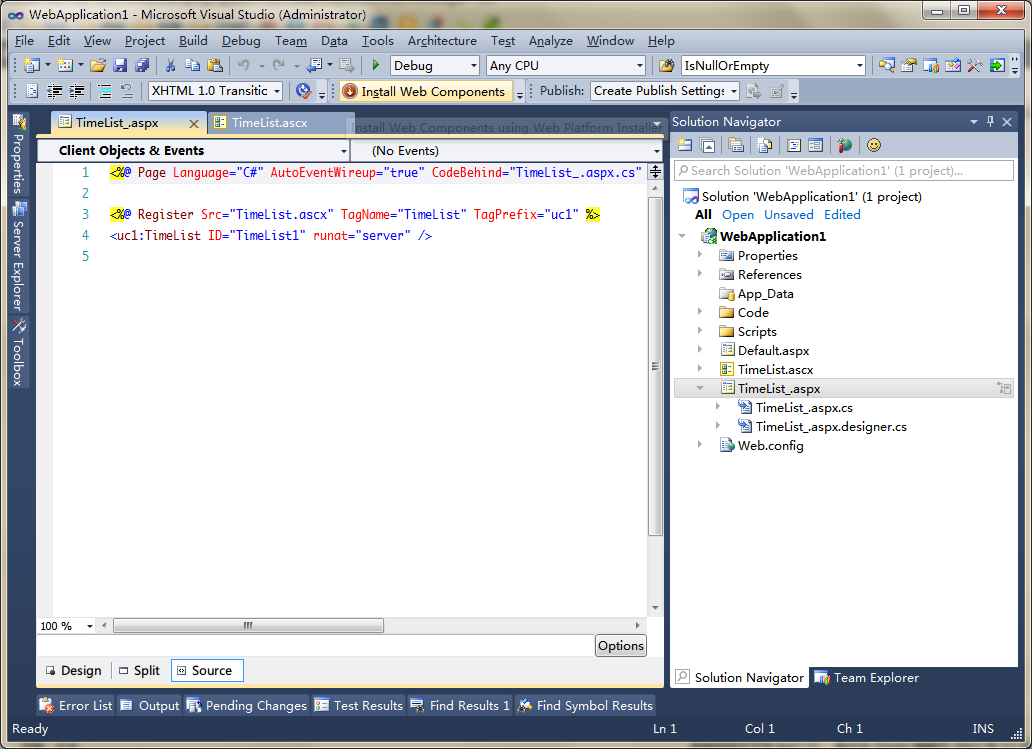
Task: Click the Options button
Action: (x=621, y=646)
